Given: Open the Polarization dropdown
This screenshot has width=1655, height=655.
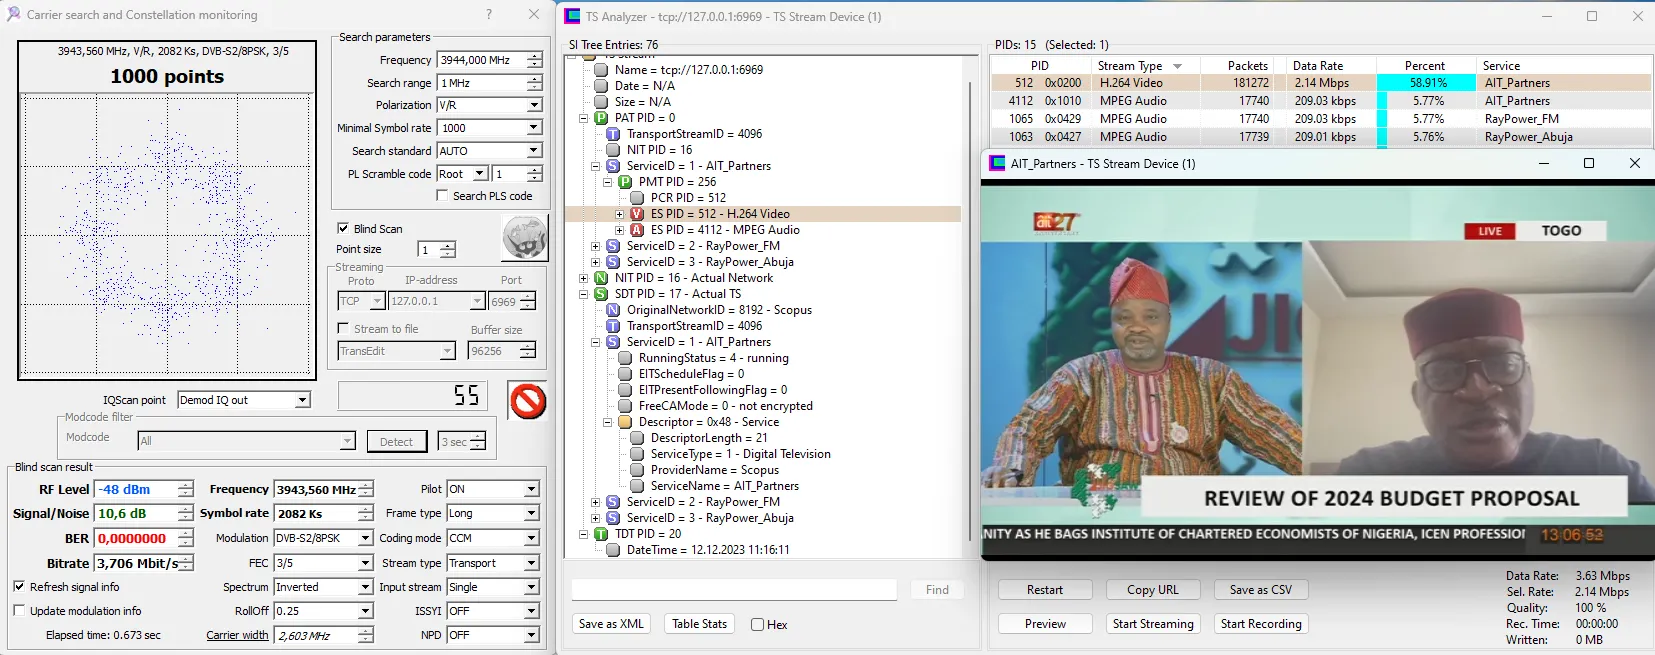Looking at the screenshot, I should pos(534,105).
